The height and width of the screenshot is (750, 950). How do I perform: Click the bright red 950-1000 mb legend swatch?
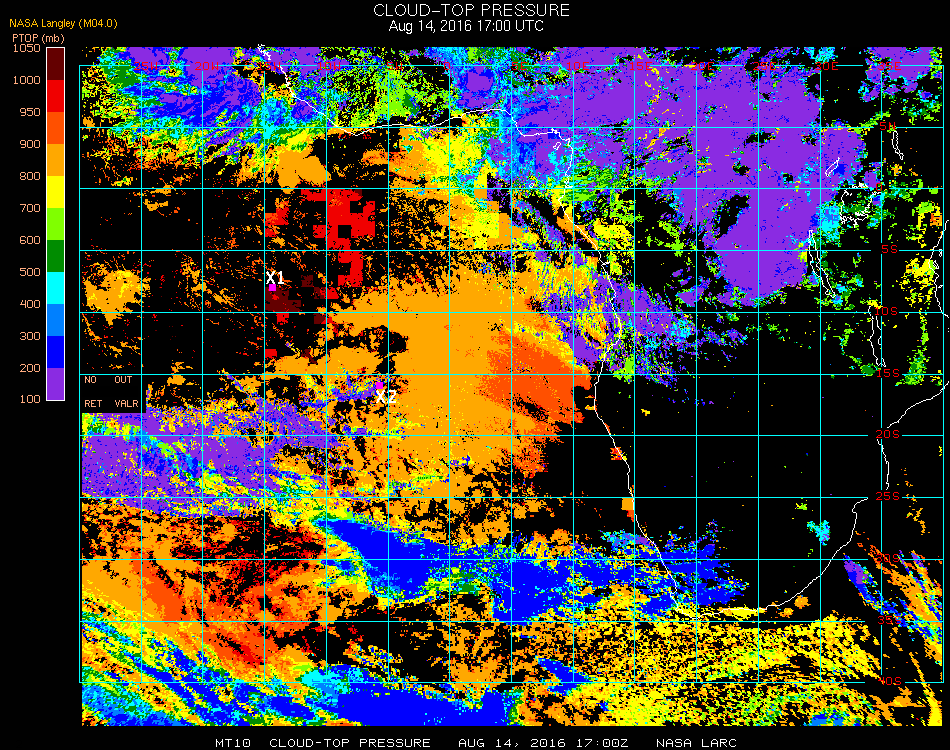[55, 95]
